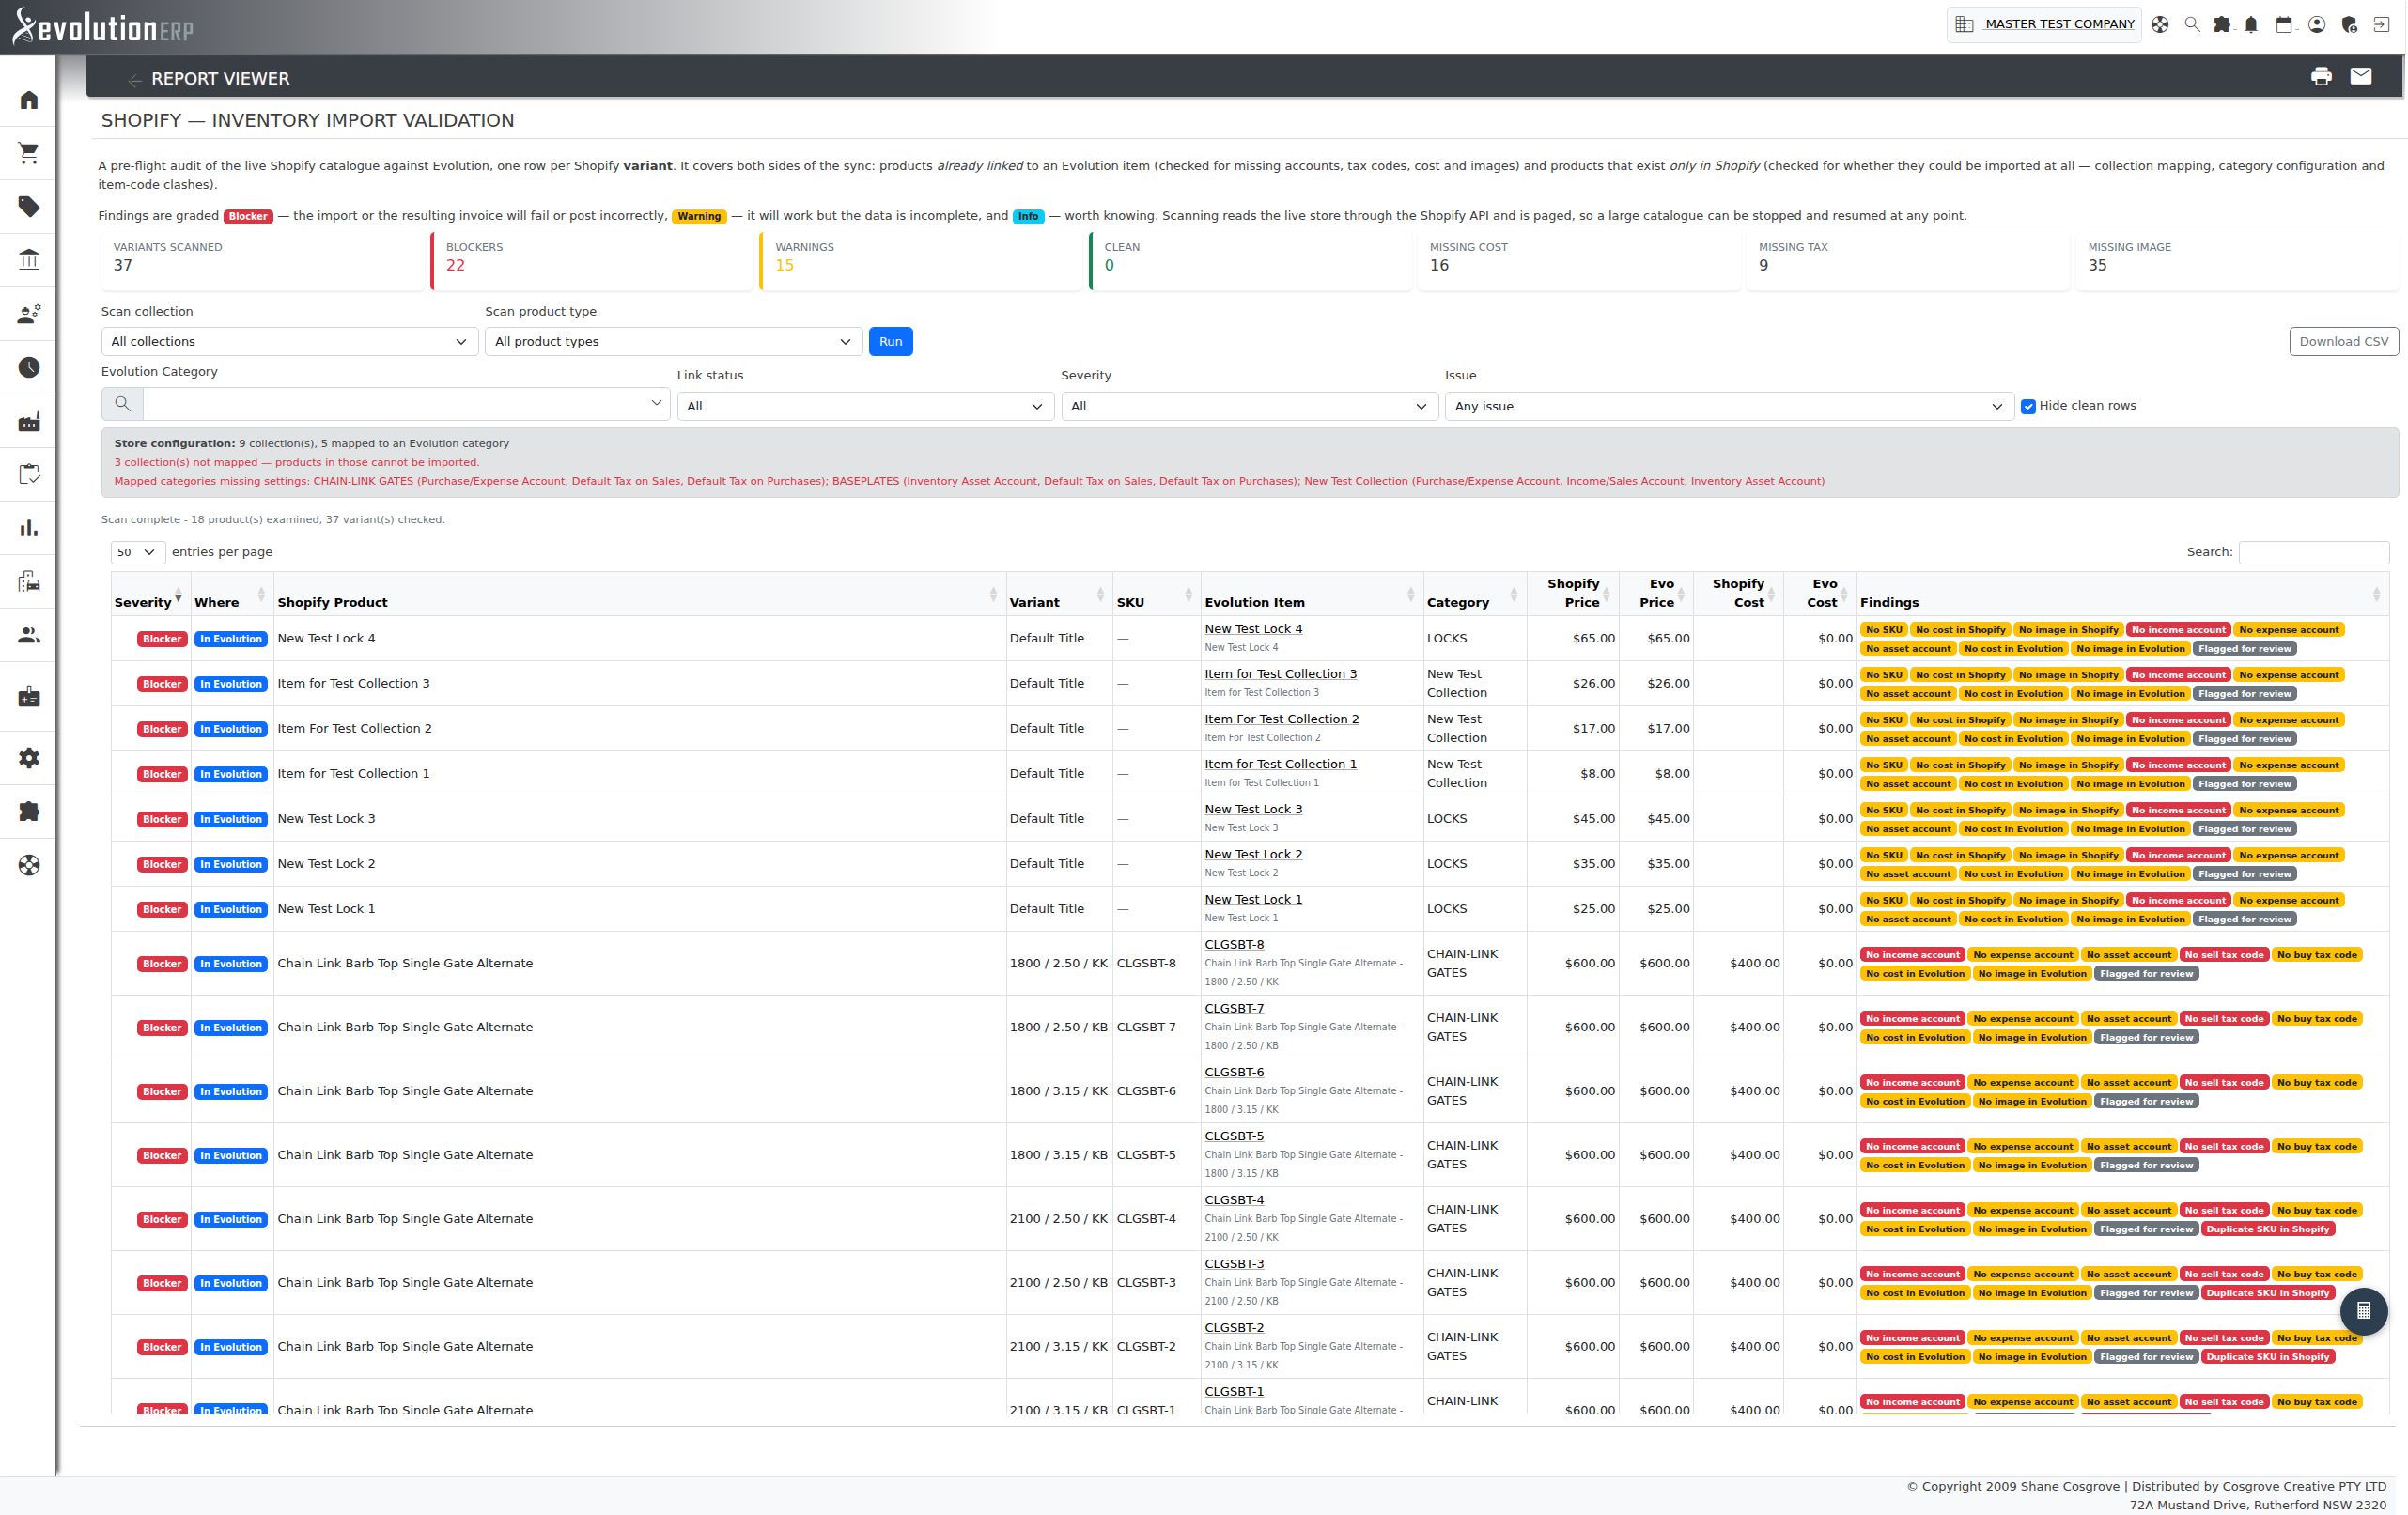Click the puzzle piece icon in top bar
The height and width of the screenshot is (1515, 2408).
pyautogui.click(x=2222, y=24)
